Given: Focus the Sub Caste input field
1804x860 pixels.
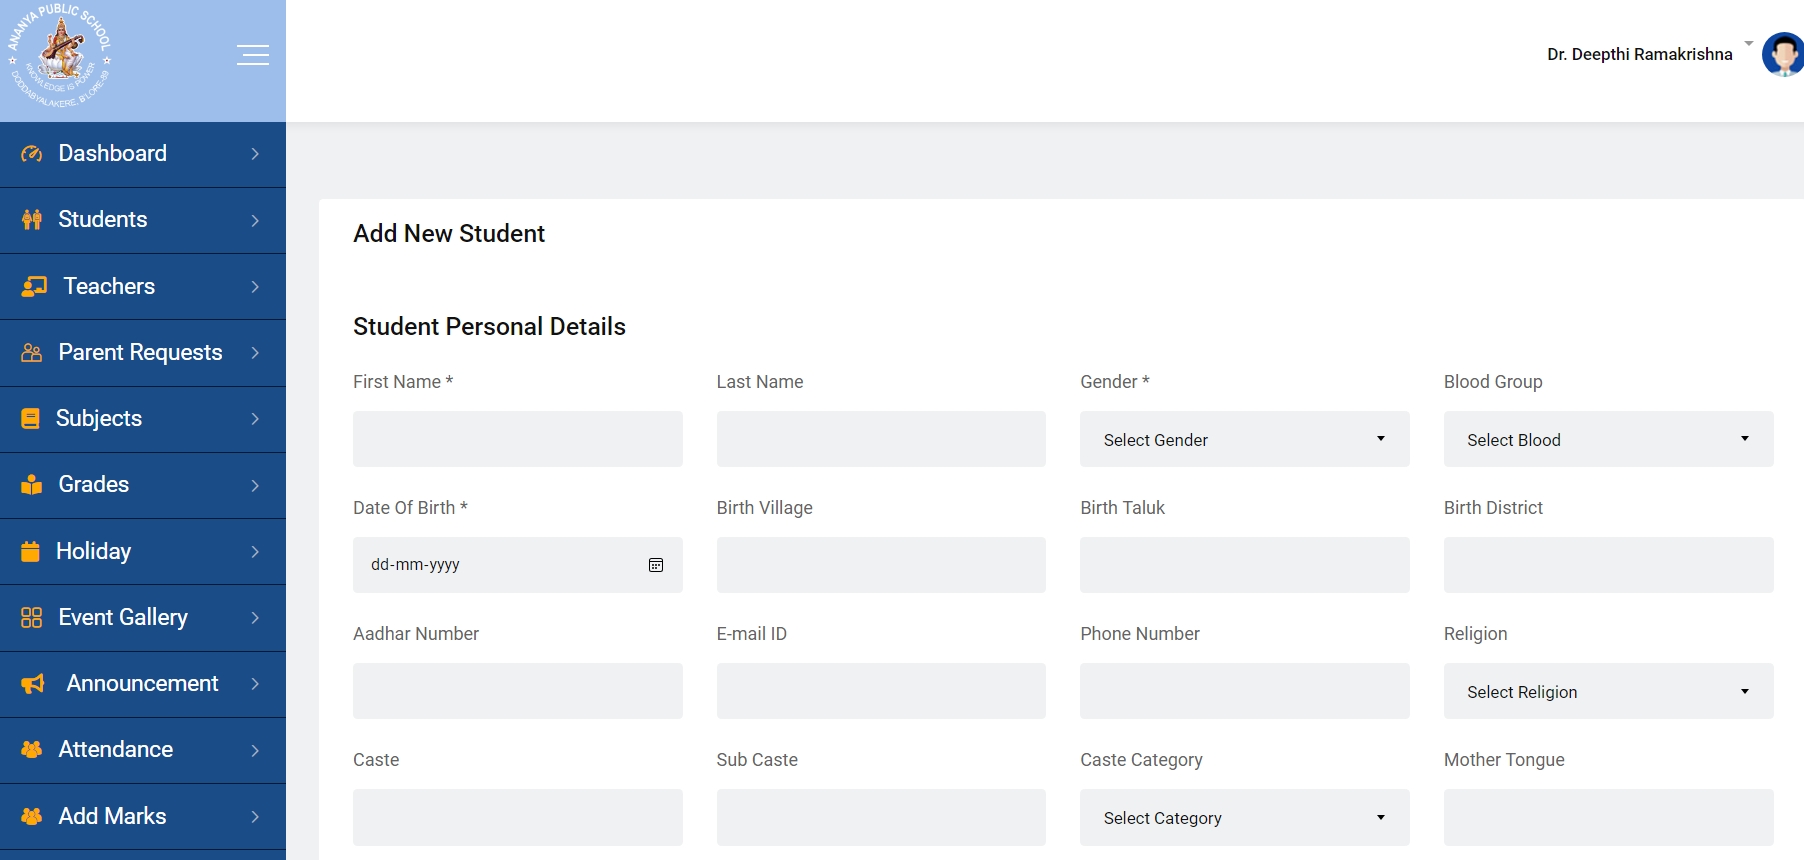Looking at the screenshot, I should click(x=881, y=817).
